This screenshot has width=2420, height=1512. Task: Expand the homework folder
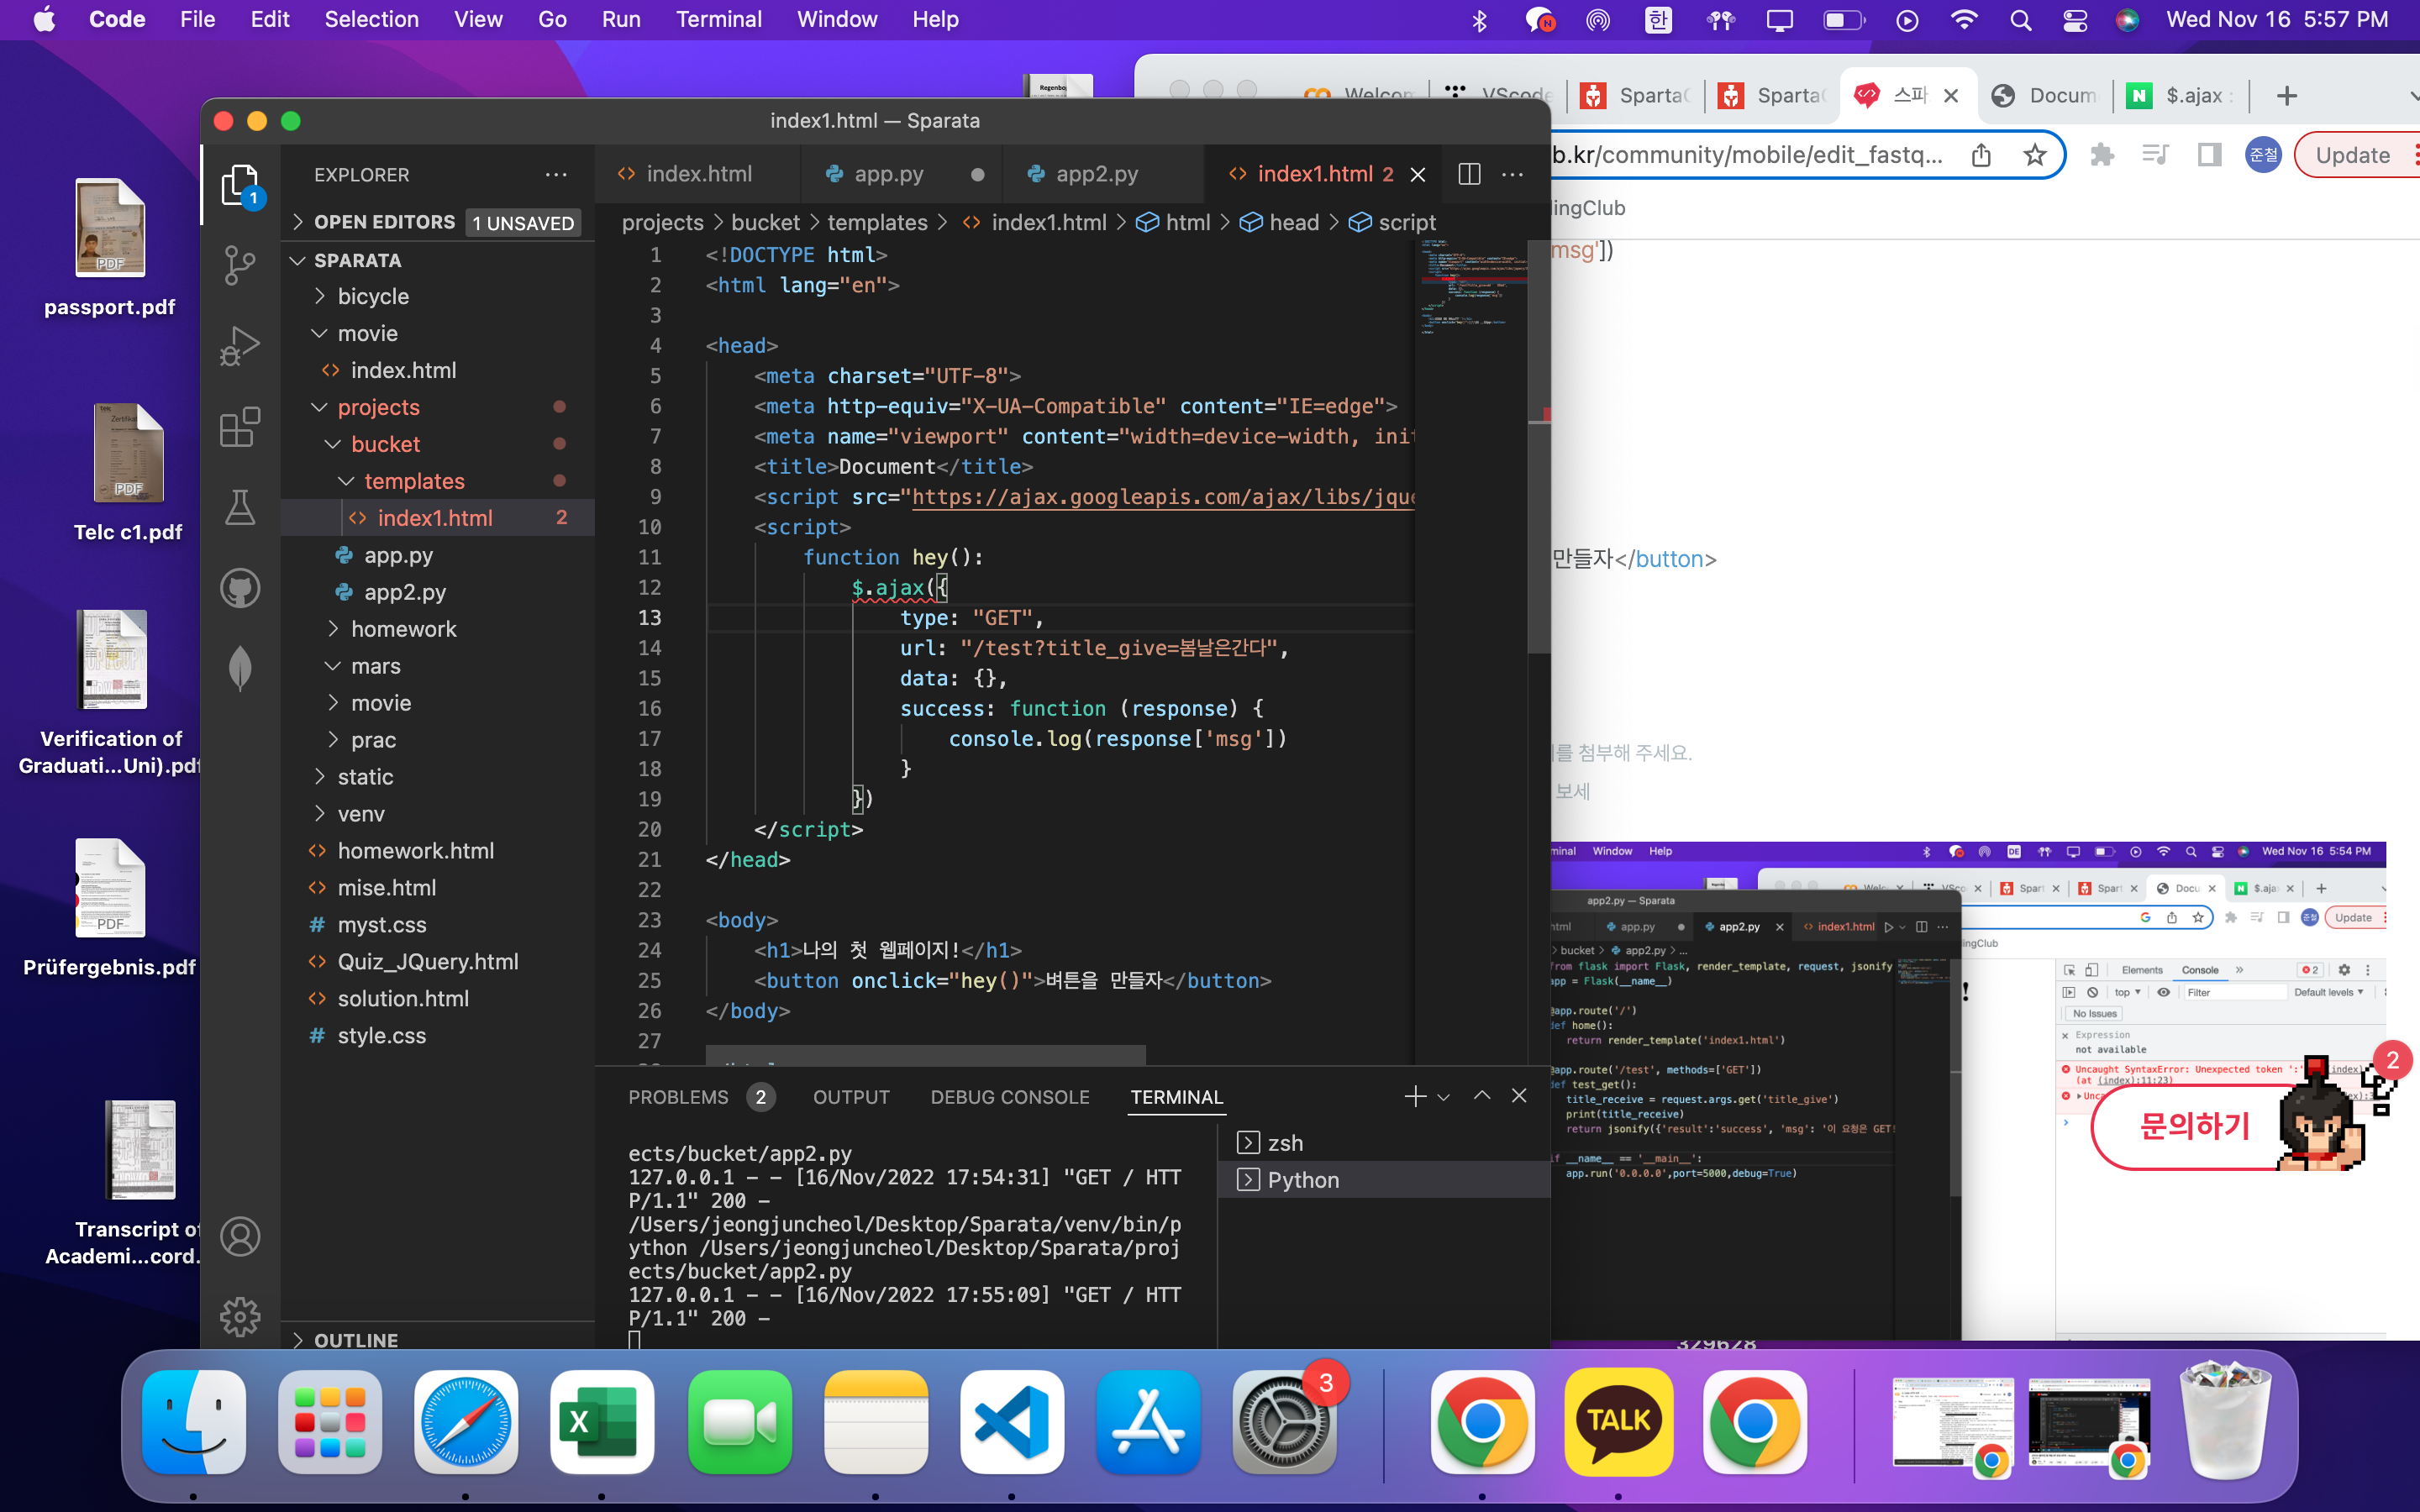point(438,629)
